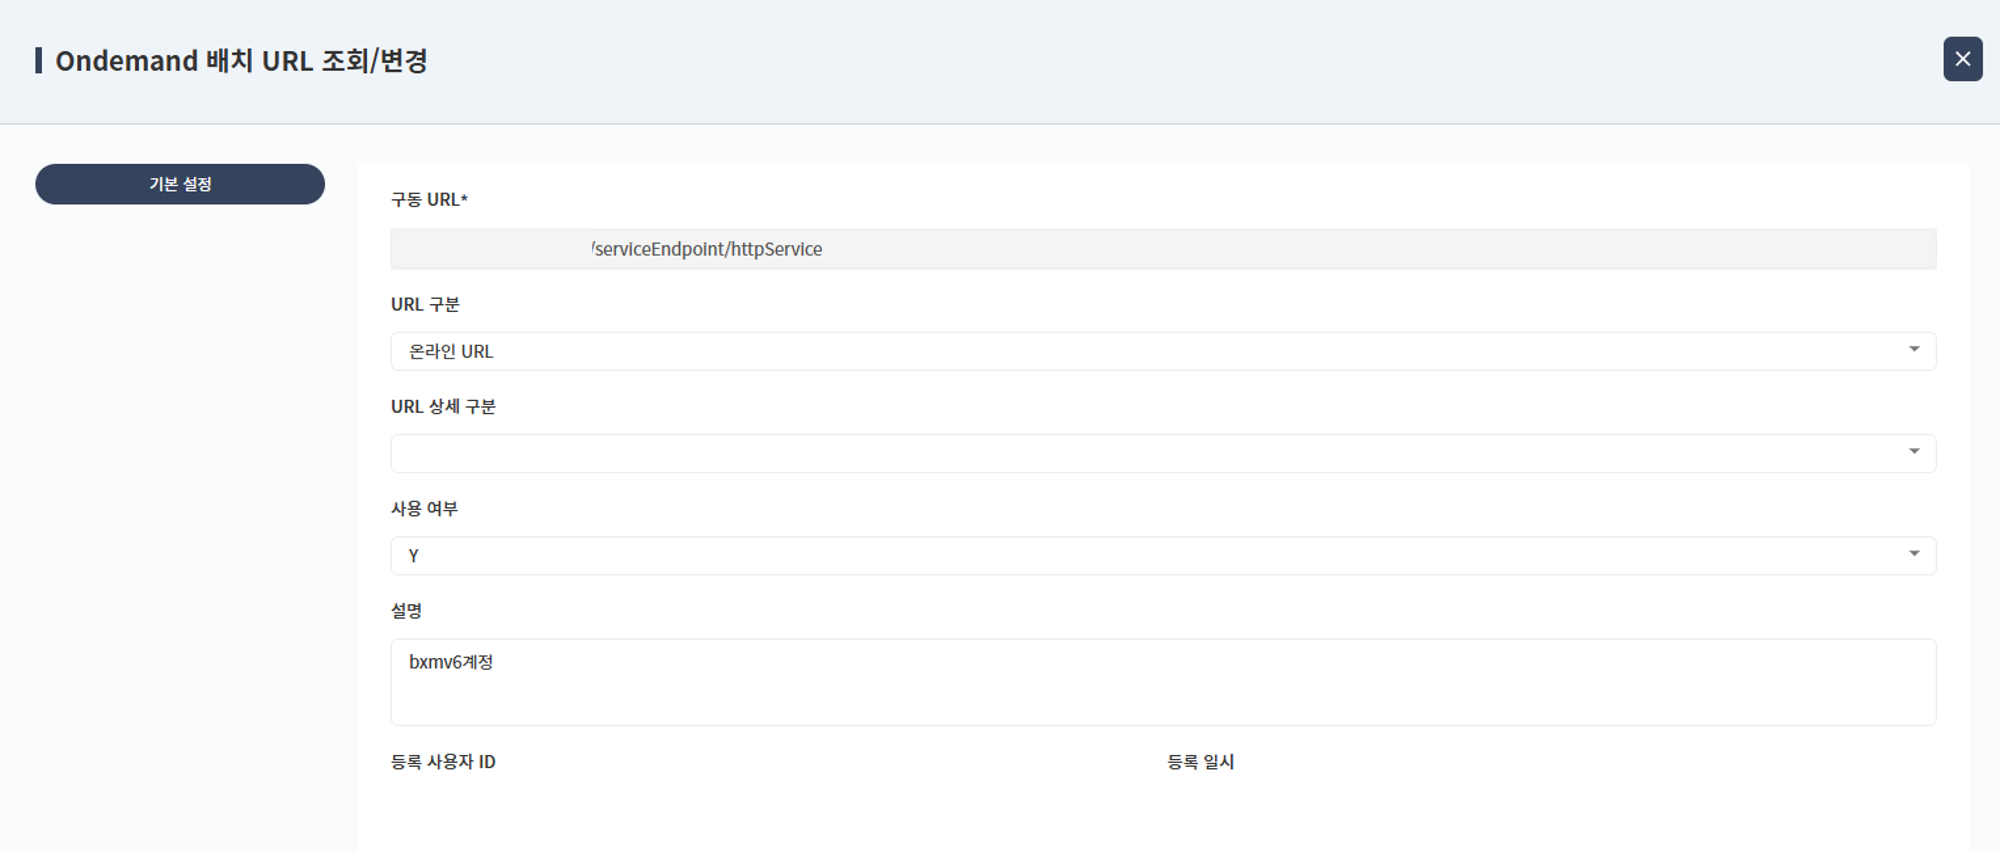Click the serviceEndpoint/httpService URL text
The width and height of the screenshot is (2000, 852).
pos(707,249)
